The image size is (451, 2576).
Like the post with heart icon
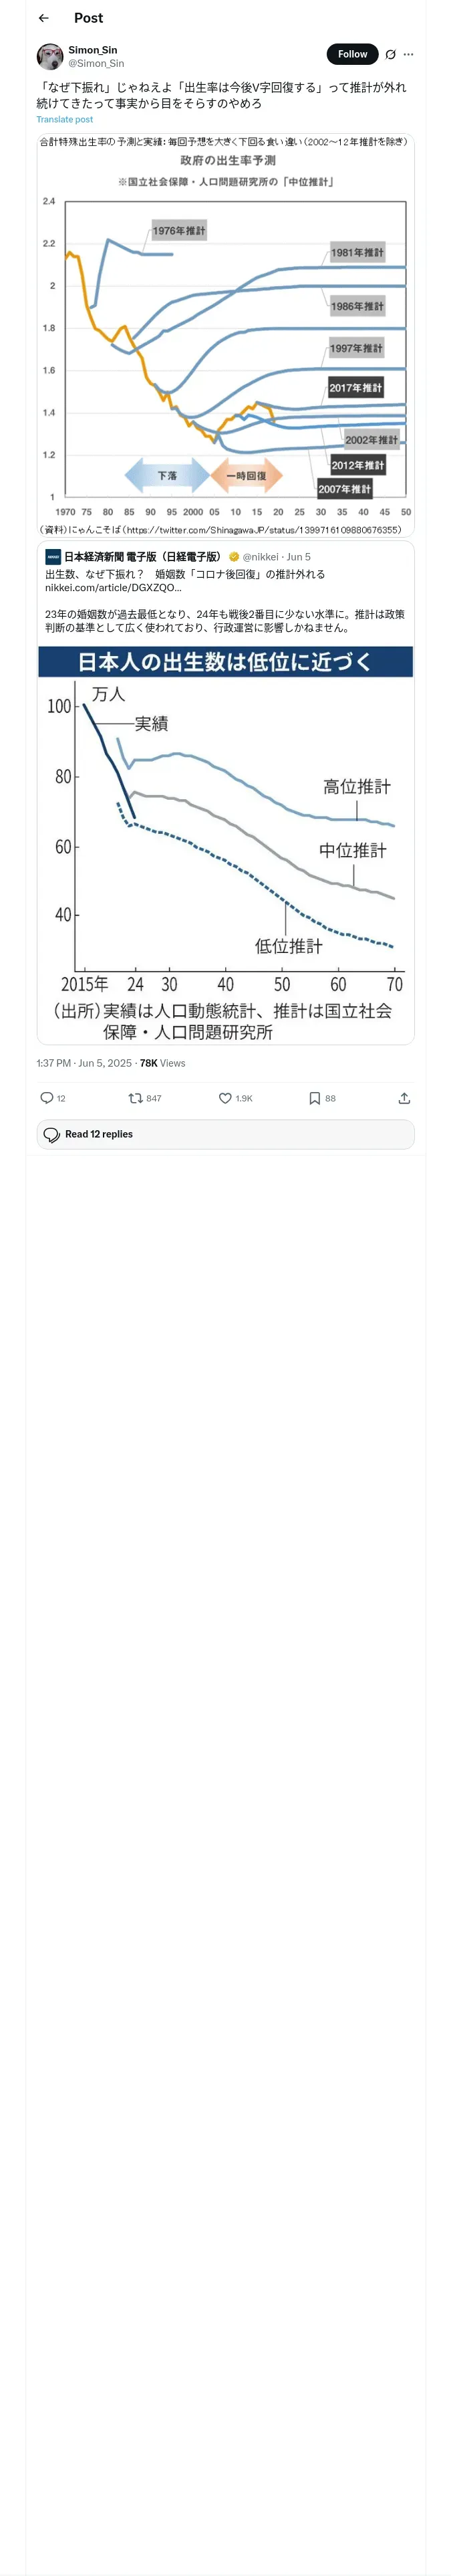(x=225, y=1098)
